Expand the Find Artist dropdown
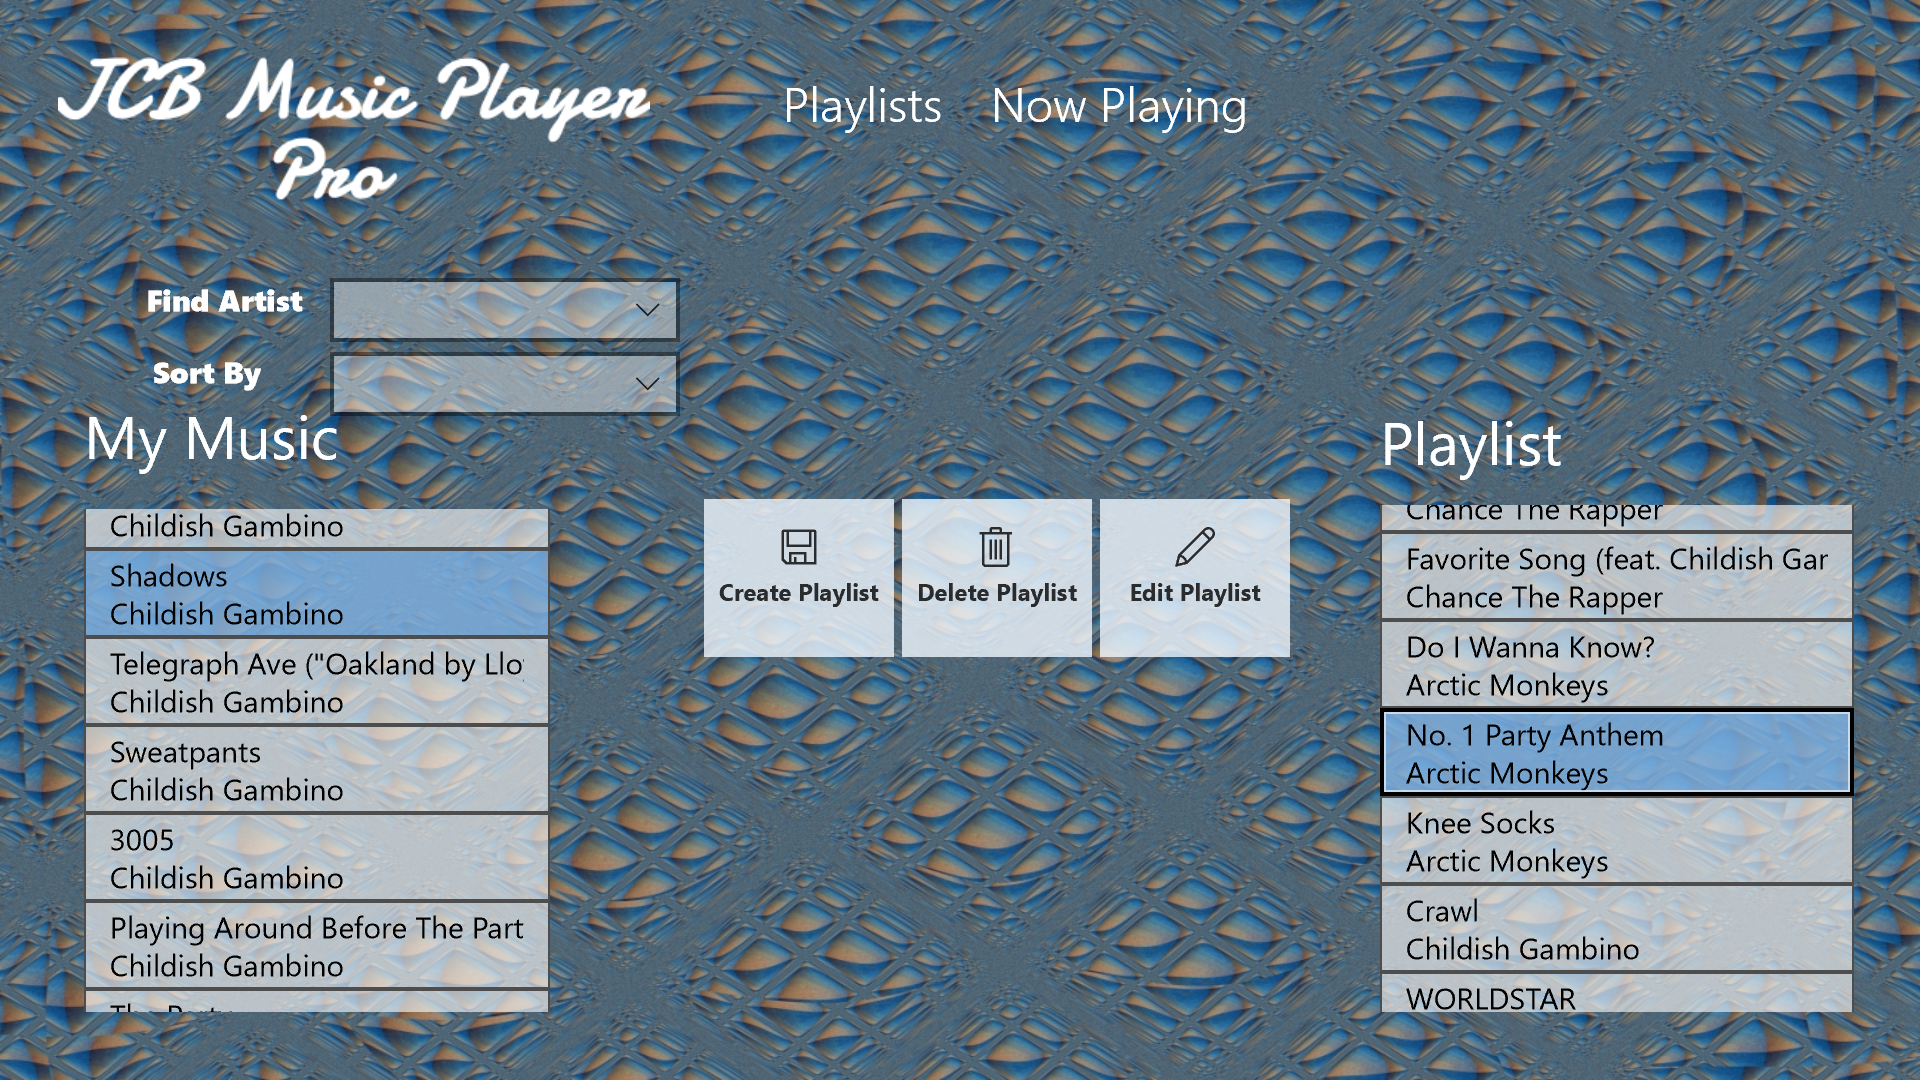 coord(505,310)
